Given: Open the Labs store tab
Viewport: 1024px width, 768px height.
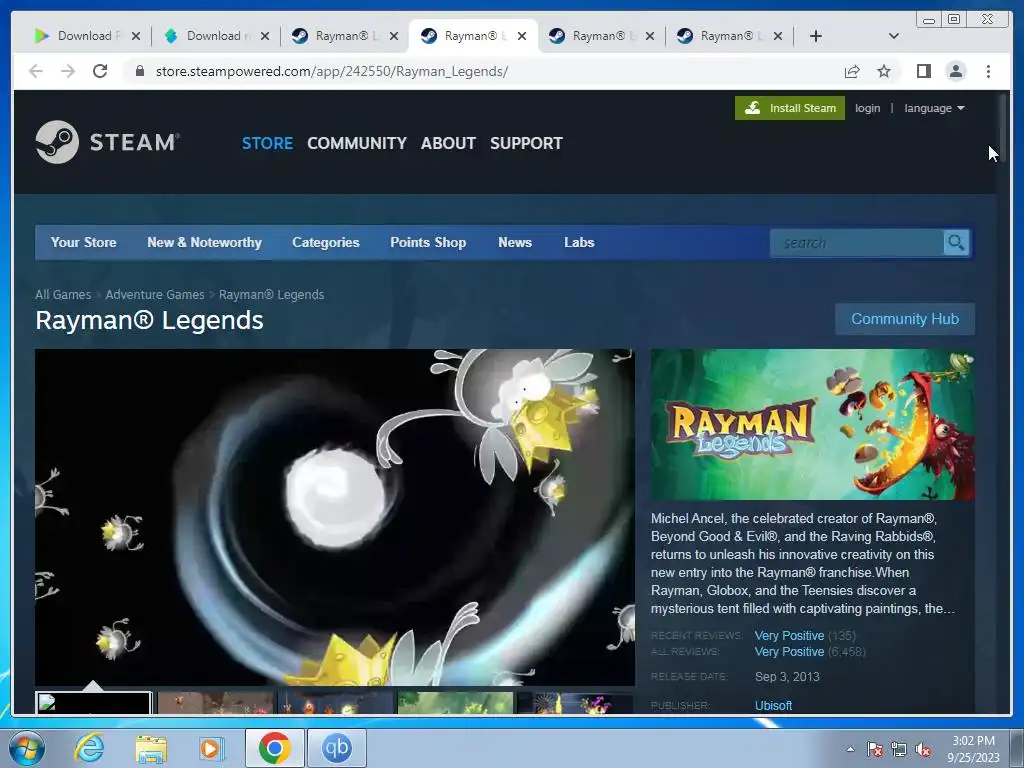Looking at the screenshot, I should (579, 242).
